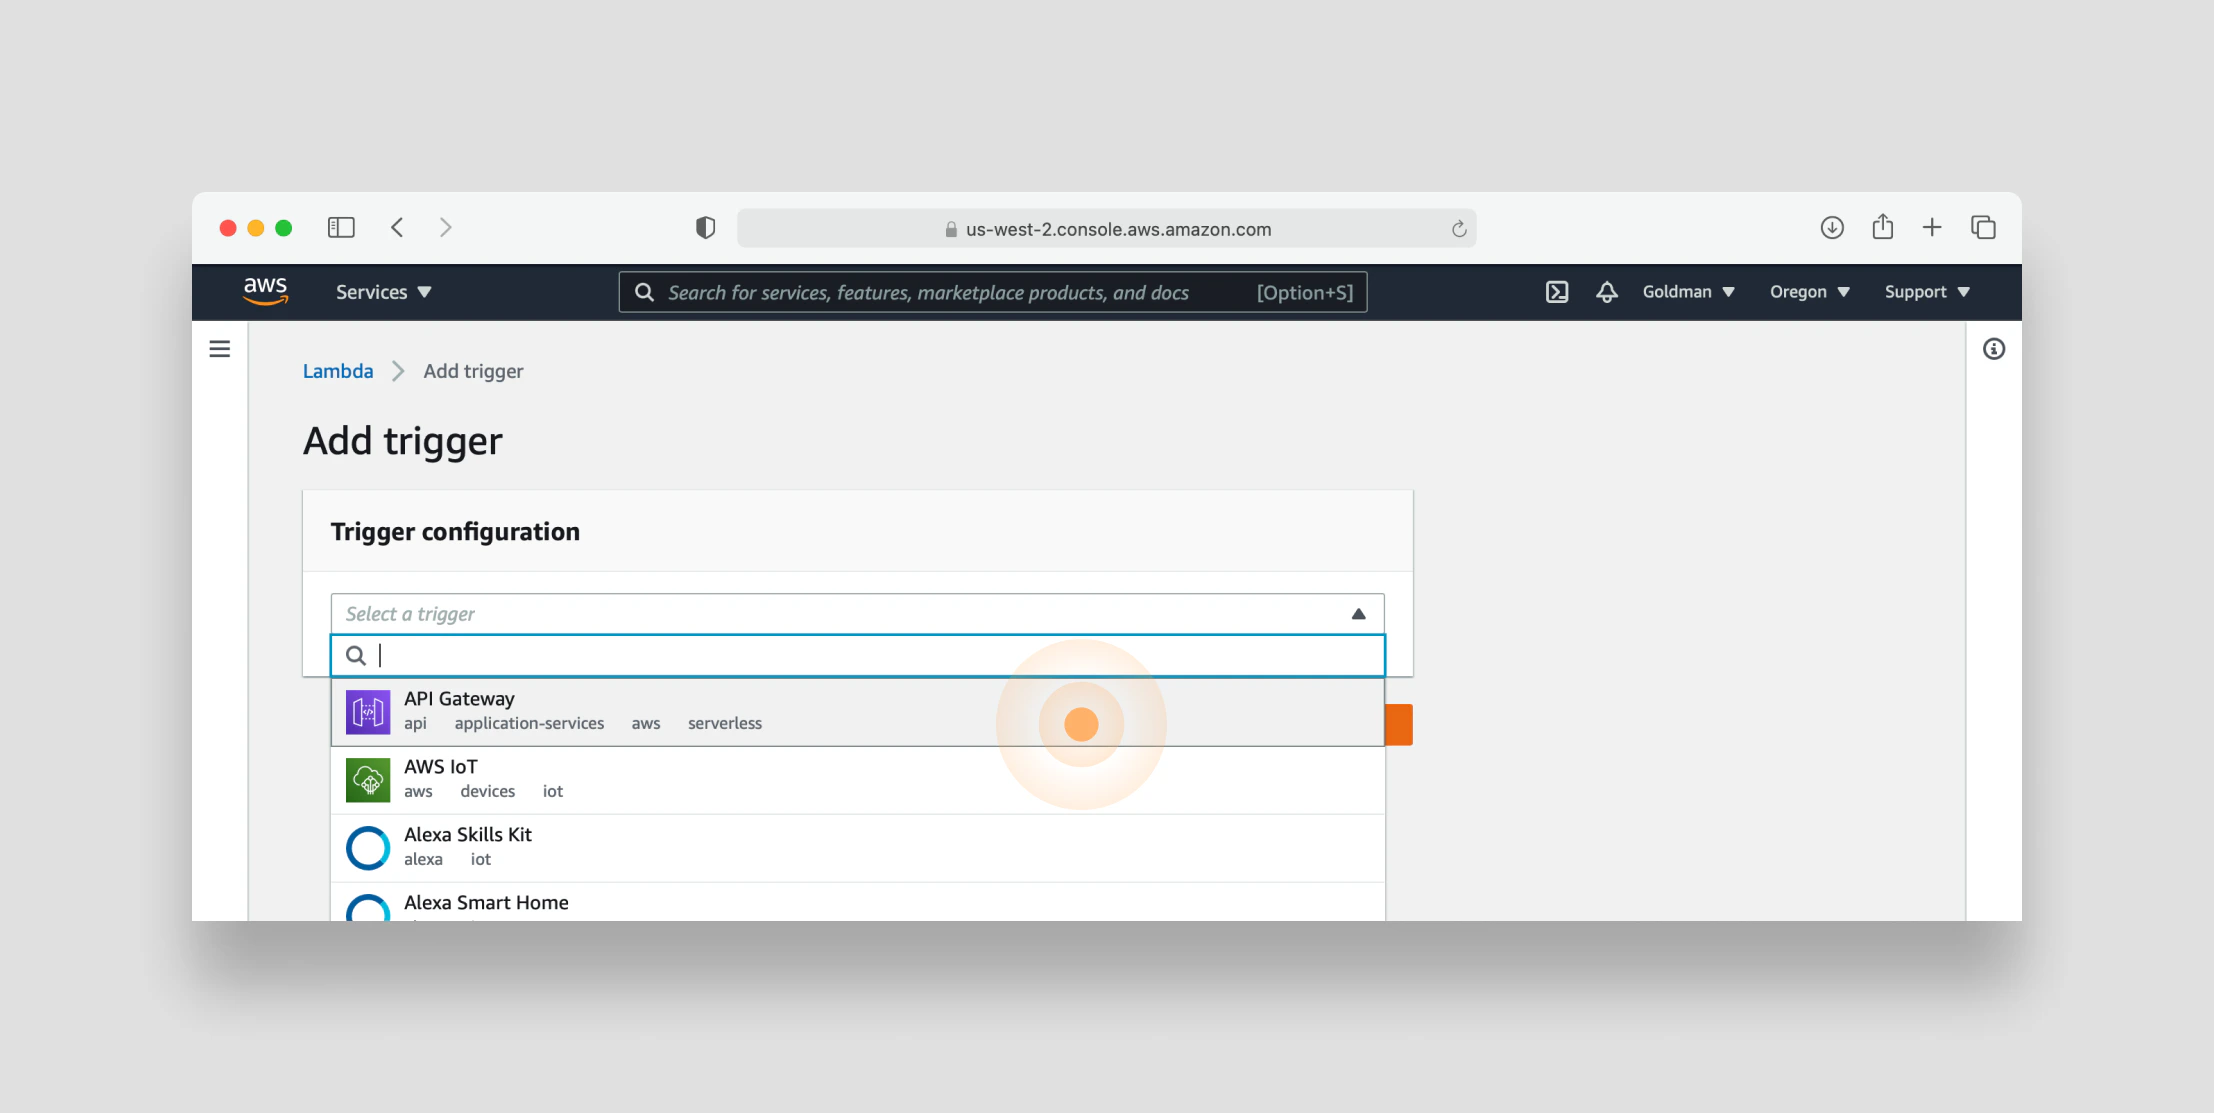Go back in browser history
The image size is (2214, 1113).
coord(397,228)
